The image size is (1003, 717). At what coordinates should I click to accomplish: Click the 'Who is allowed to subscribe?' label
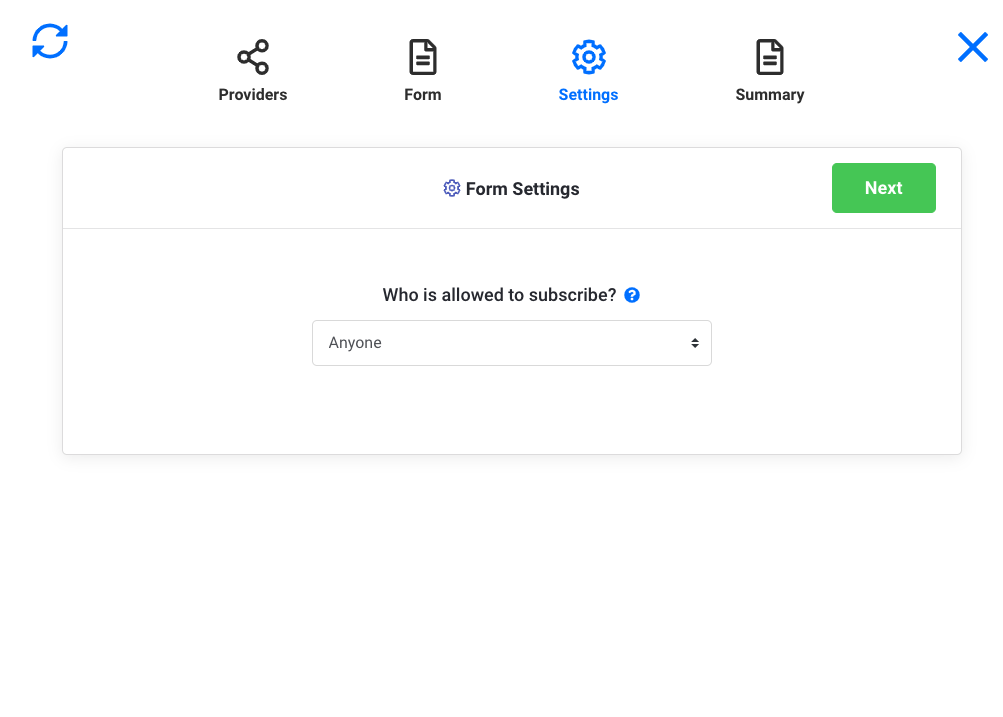click(x=500, y=295)
